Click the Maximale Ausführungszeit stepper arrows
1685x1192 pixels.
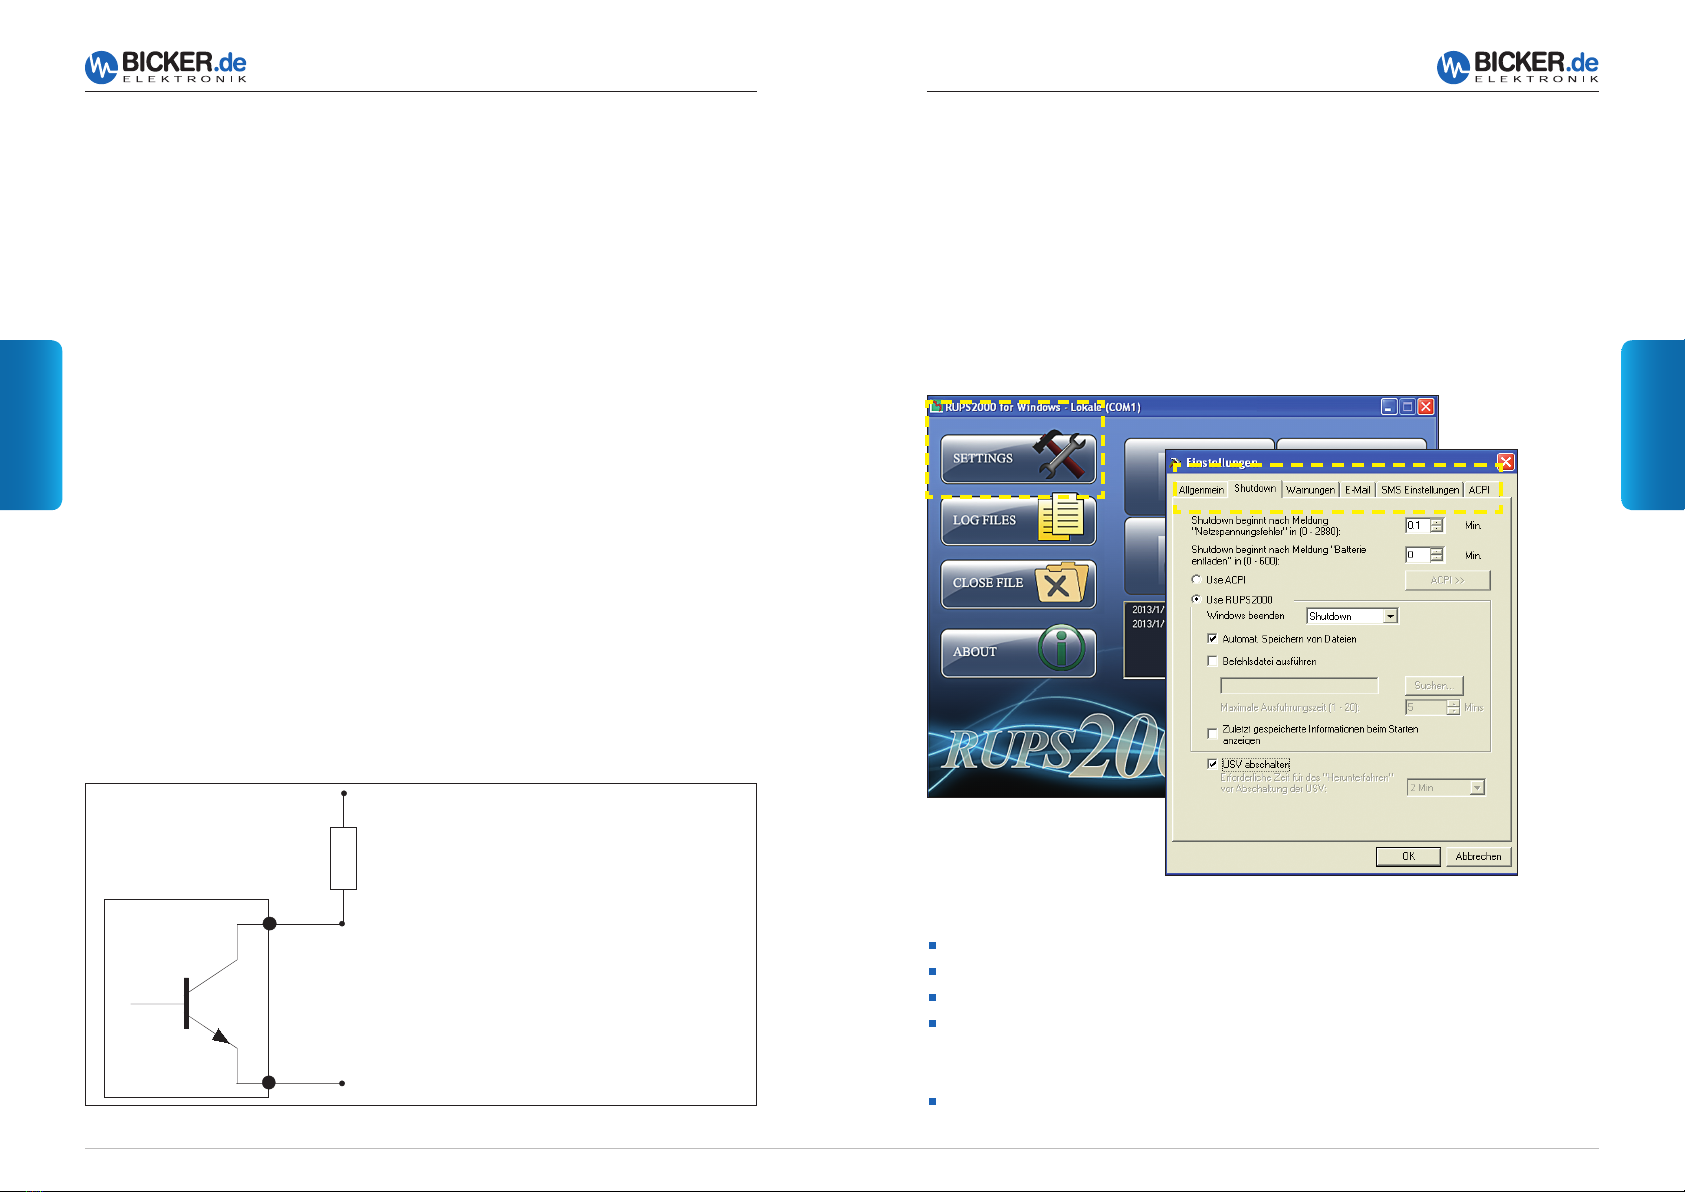(1453, 707)
